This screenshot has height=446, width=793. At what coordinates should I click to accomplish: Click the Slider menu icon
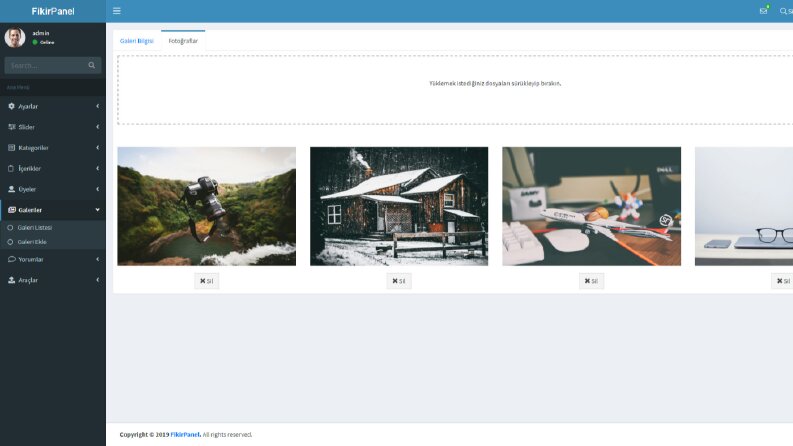pyautogui.click(x=11, y=127)
